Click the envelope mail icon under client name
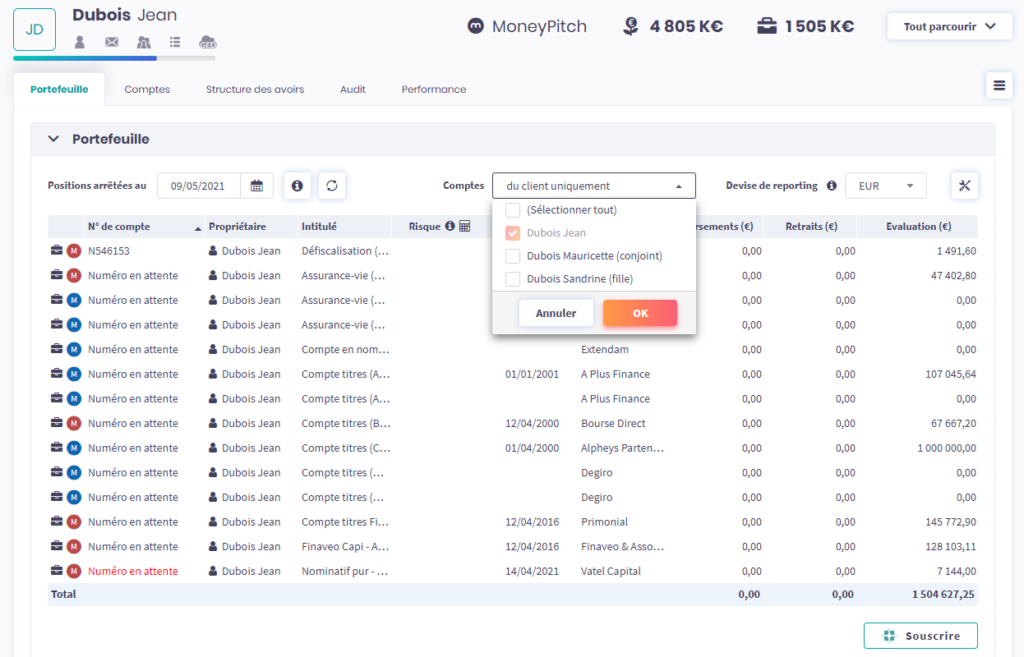The height and width of the screenshot is (657, 1024). [x=112, y=42]
